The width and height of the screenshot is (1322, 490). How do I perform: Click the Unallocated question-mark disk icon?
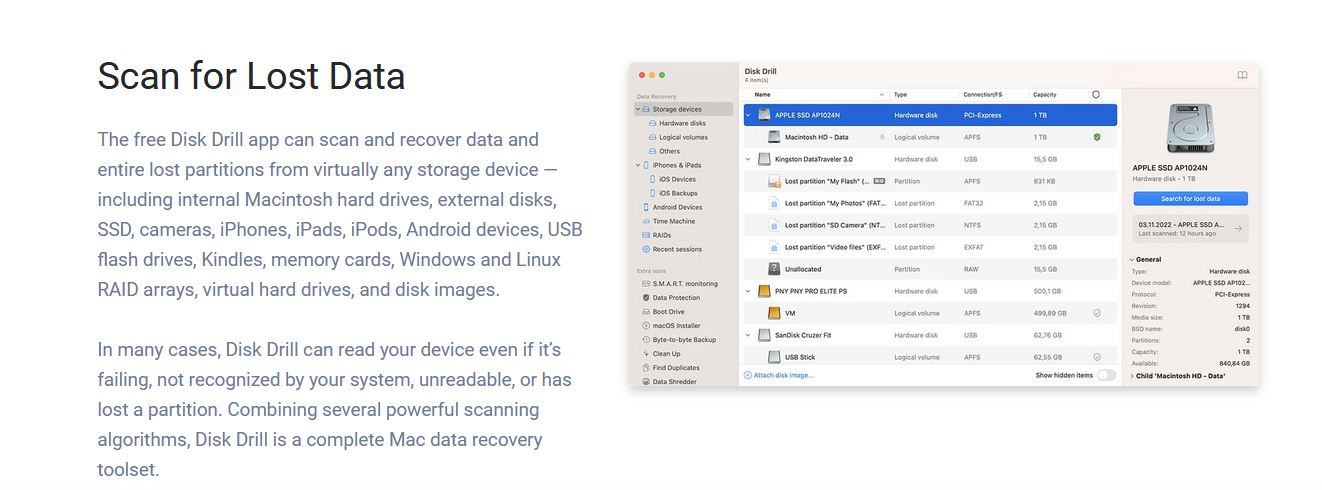[x=774, y=269]
